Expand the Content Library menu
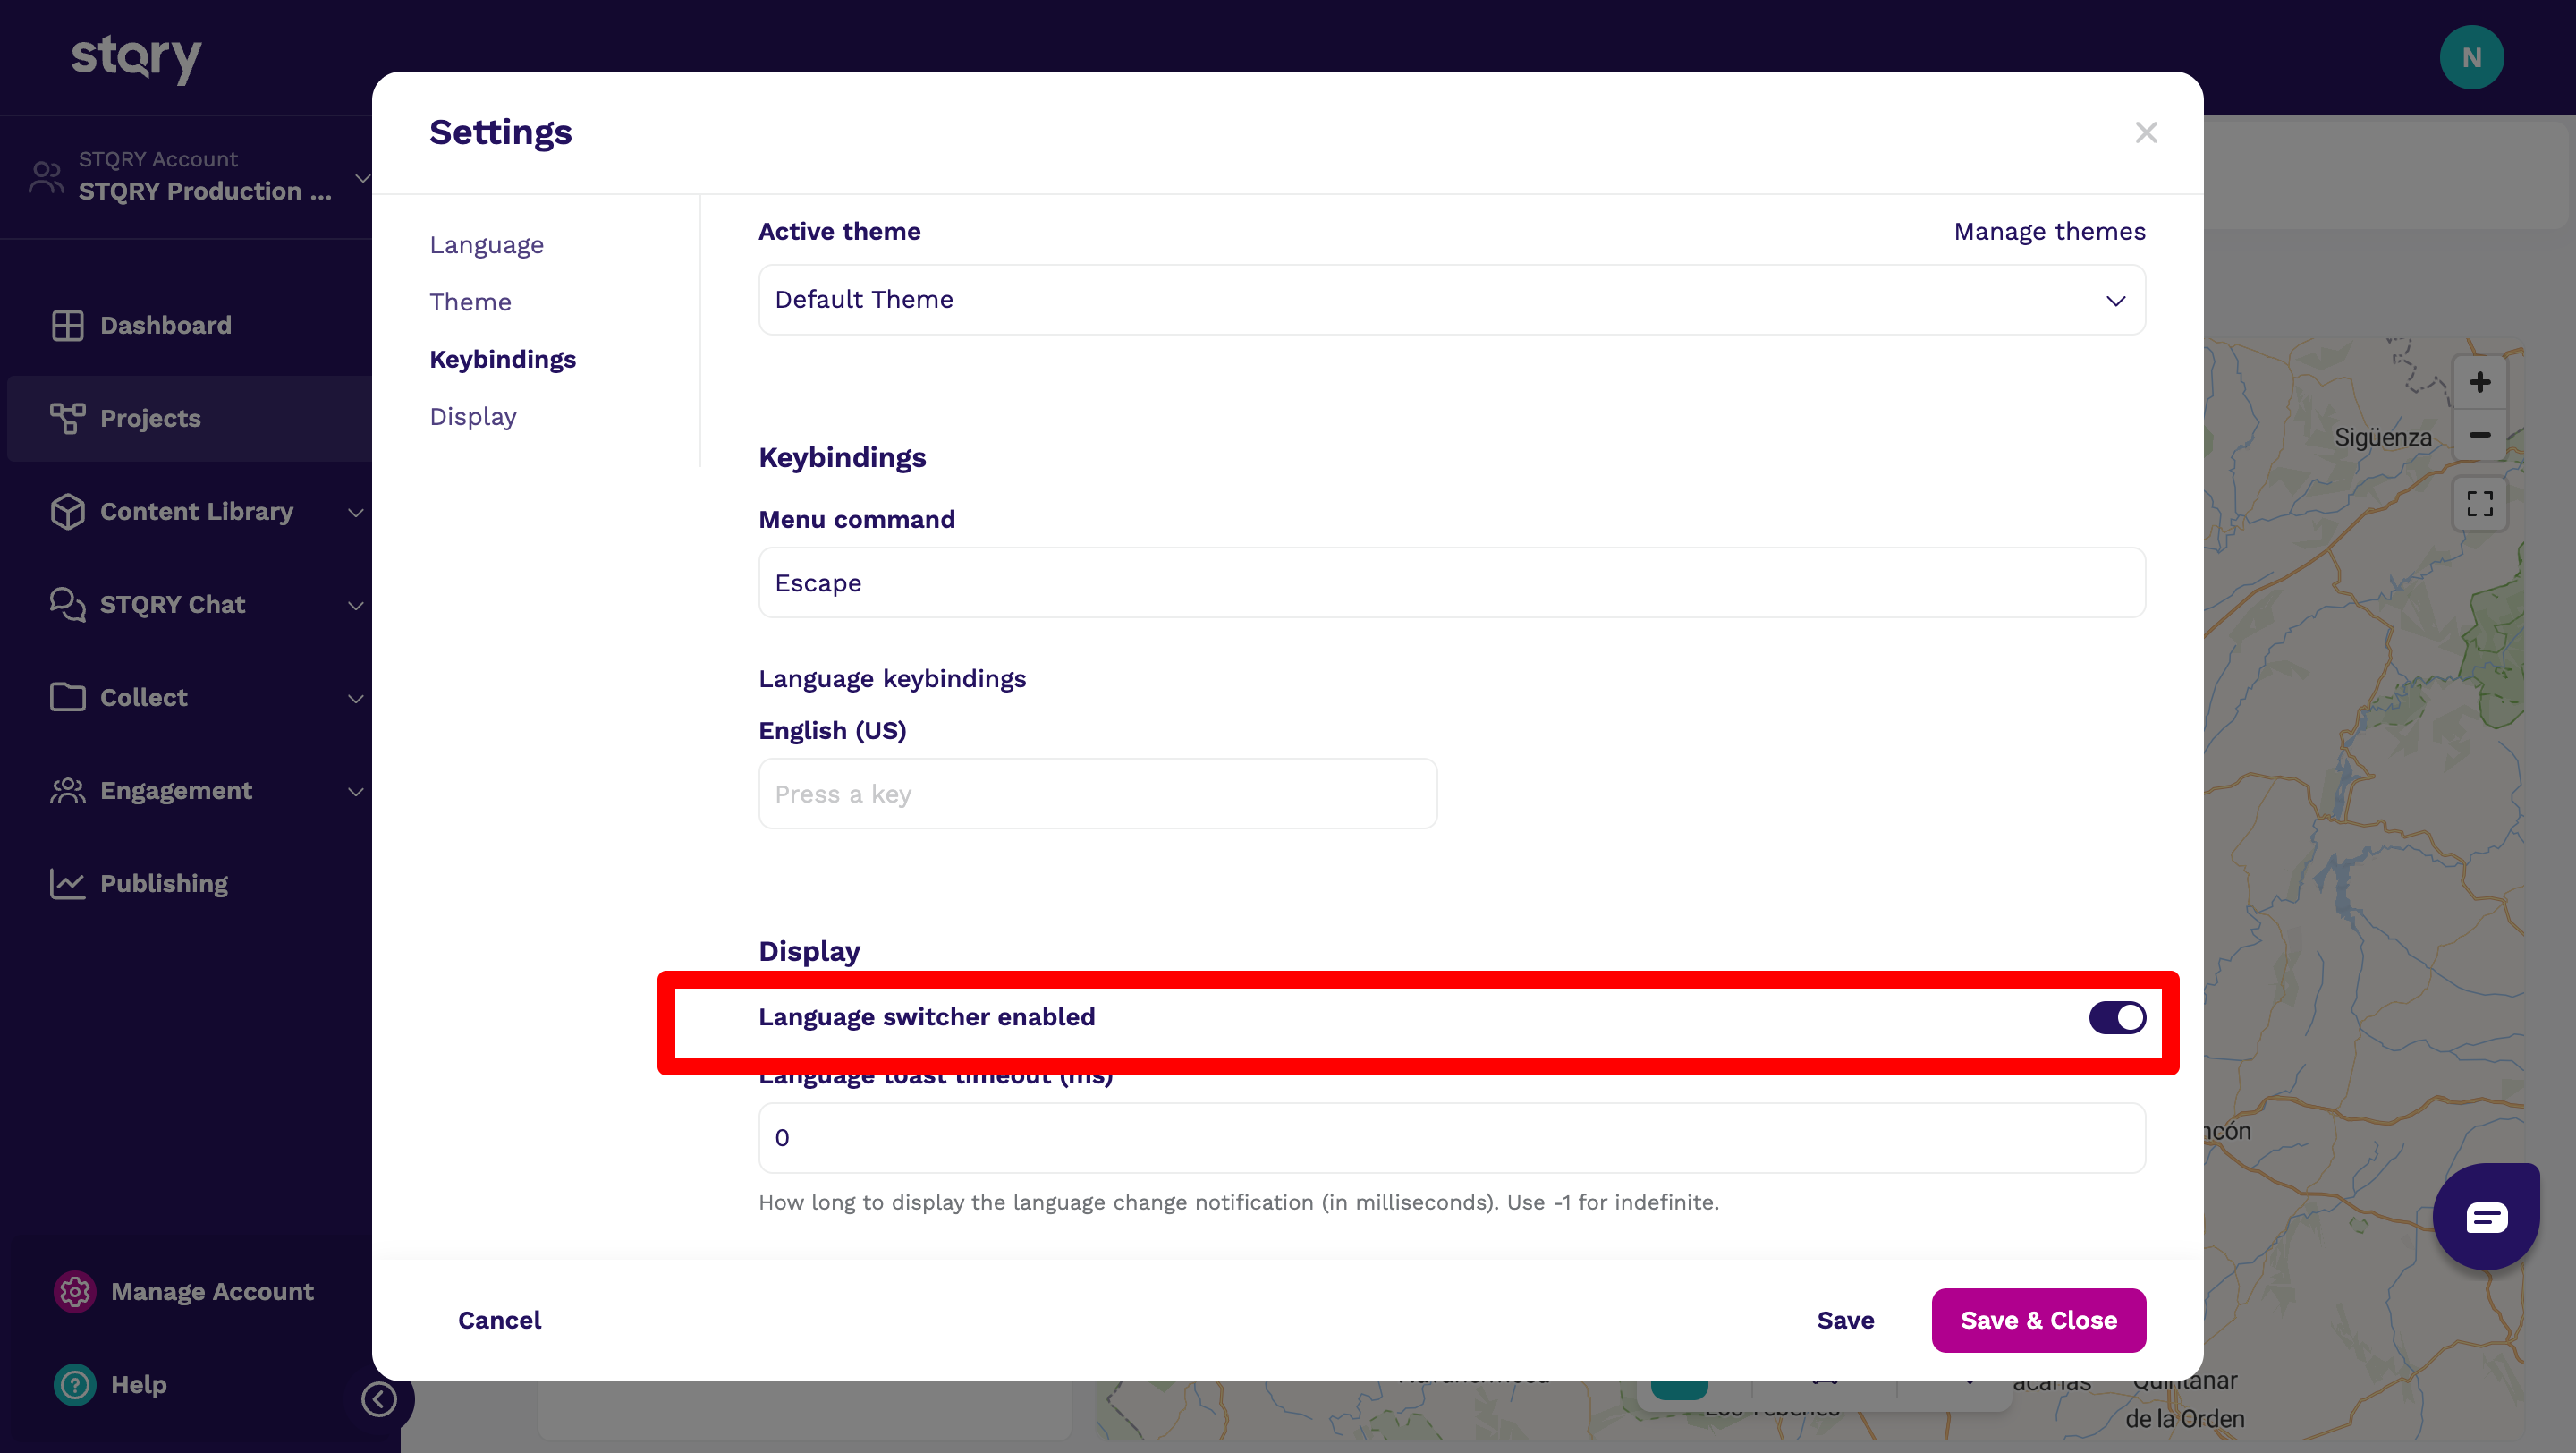The height and width of the screenshot is (1453, 2576). tap(355, 512)
